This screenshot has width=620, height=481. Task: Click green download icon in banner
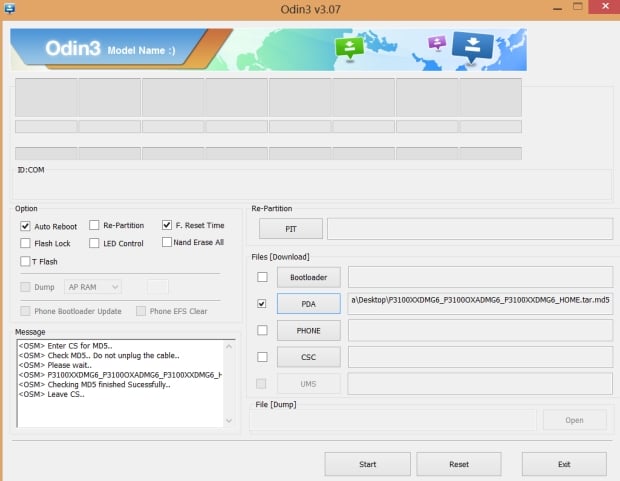coord(349,48)
